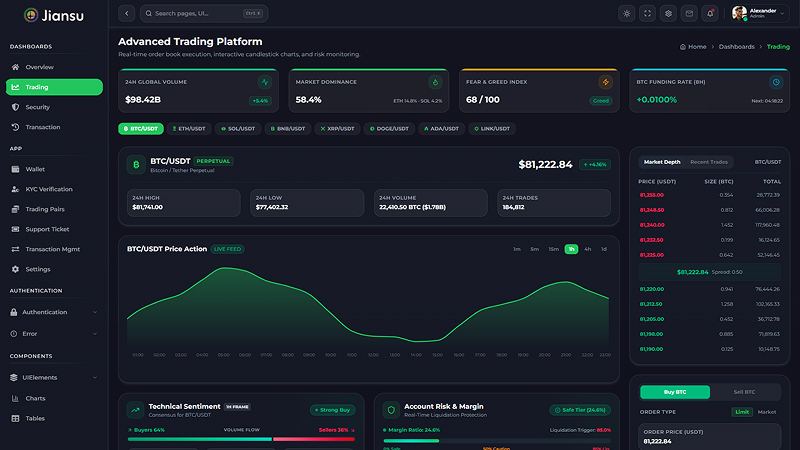Set chart timeframe to 5m
The width and height of the screenshot is (800, 450).
534,249
